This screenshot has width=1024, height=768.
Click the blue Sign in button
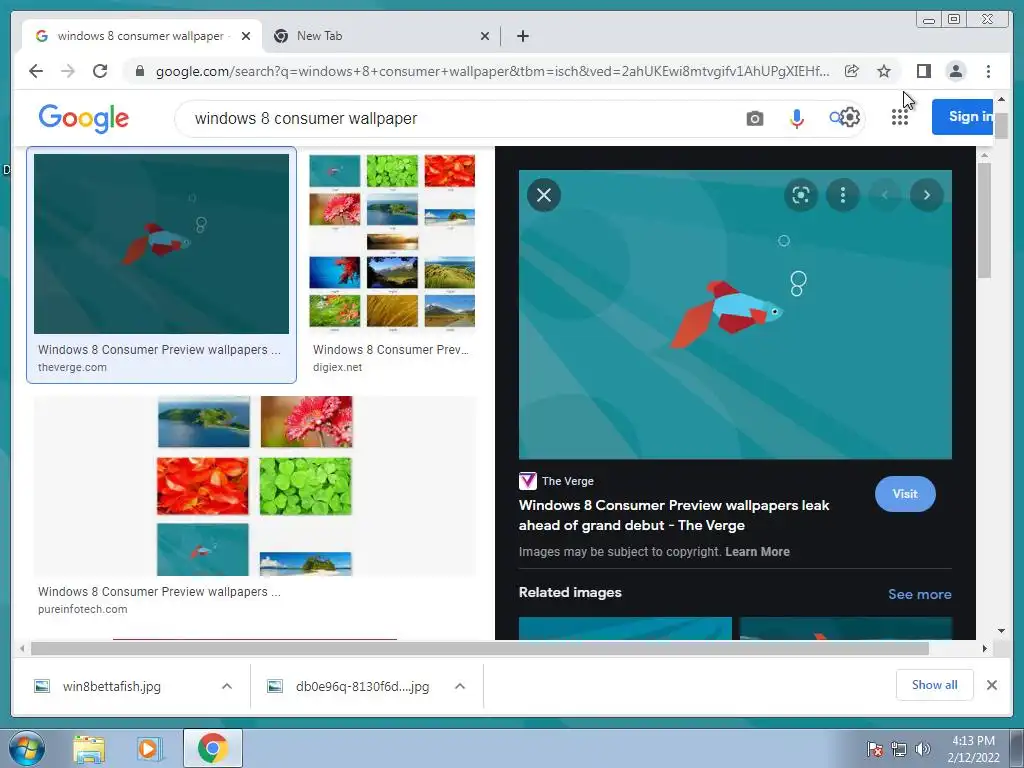click(x=962, y=117)
